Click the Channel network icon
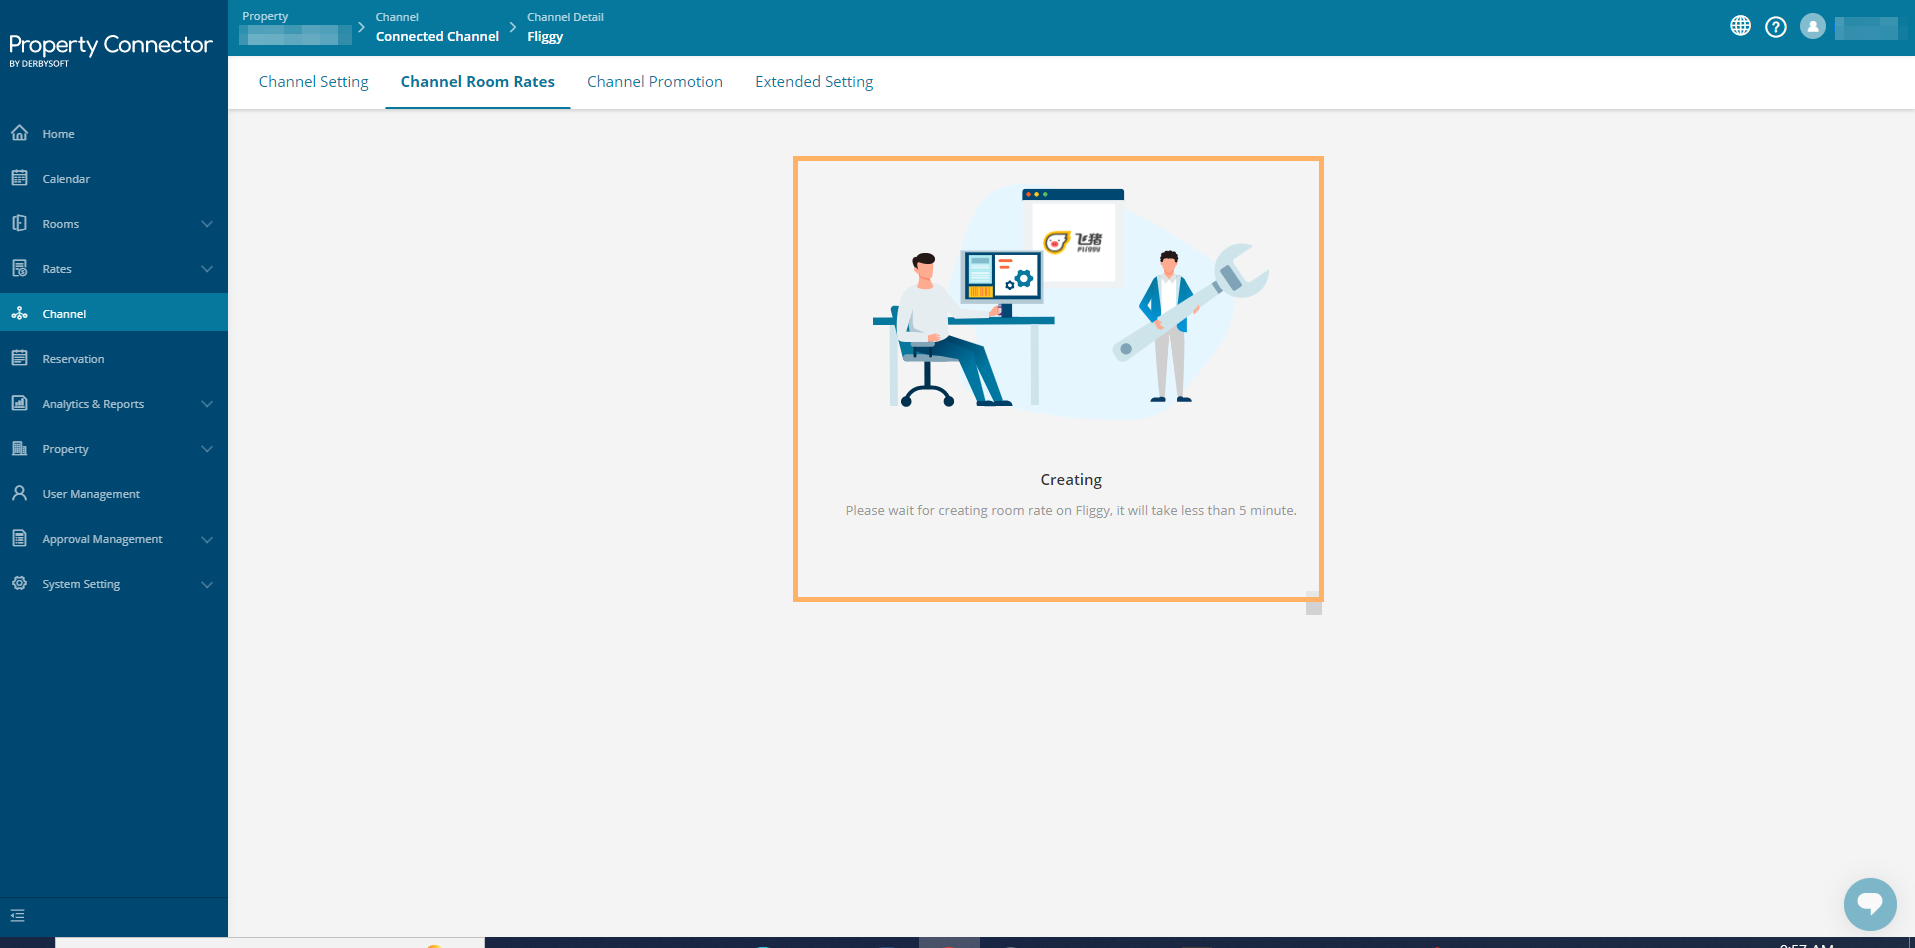 [x=19, y=313]
